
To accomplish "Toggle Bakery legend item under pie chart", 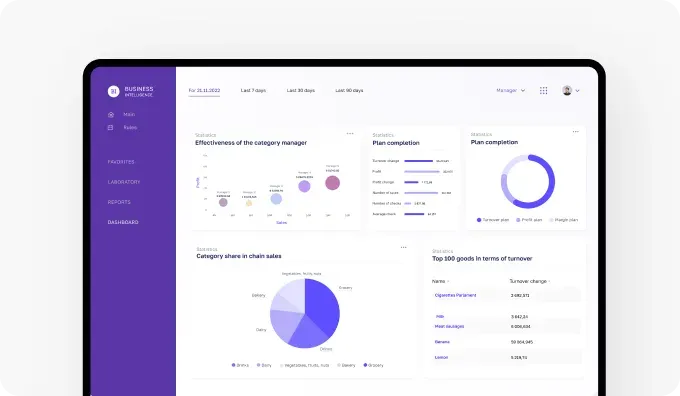I will (346, 365).
